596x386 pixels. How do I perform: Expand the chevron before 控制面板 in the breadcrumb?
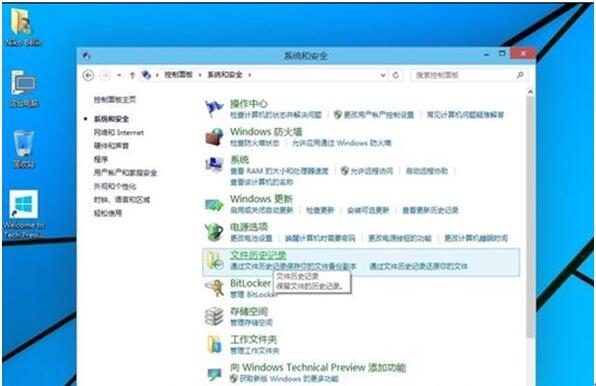[157, 75]
